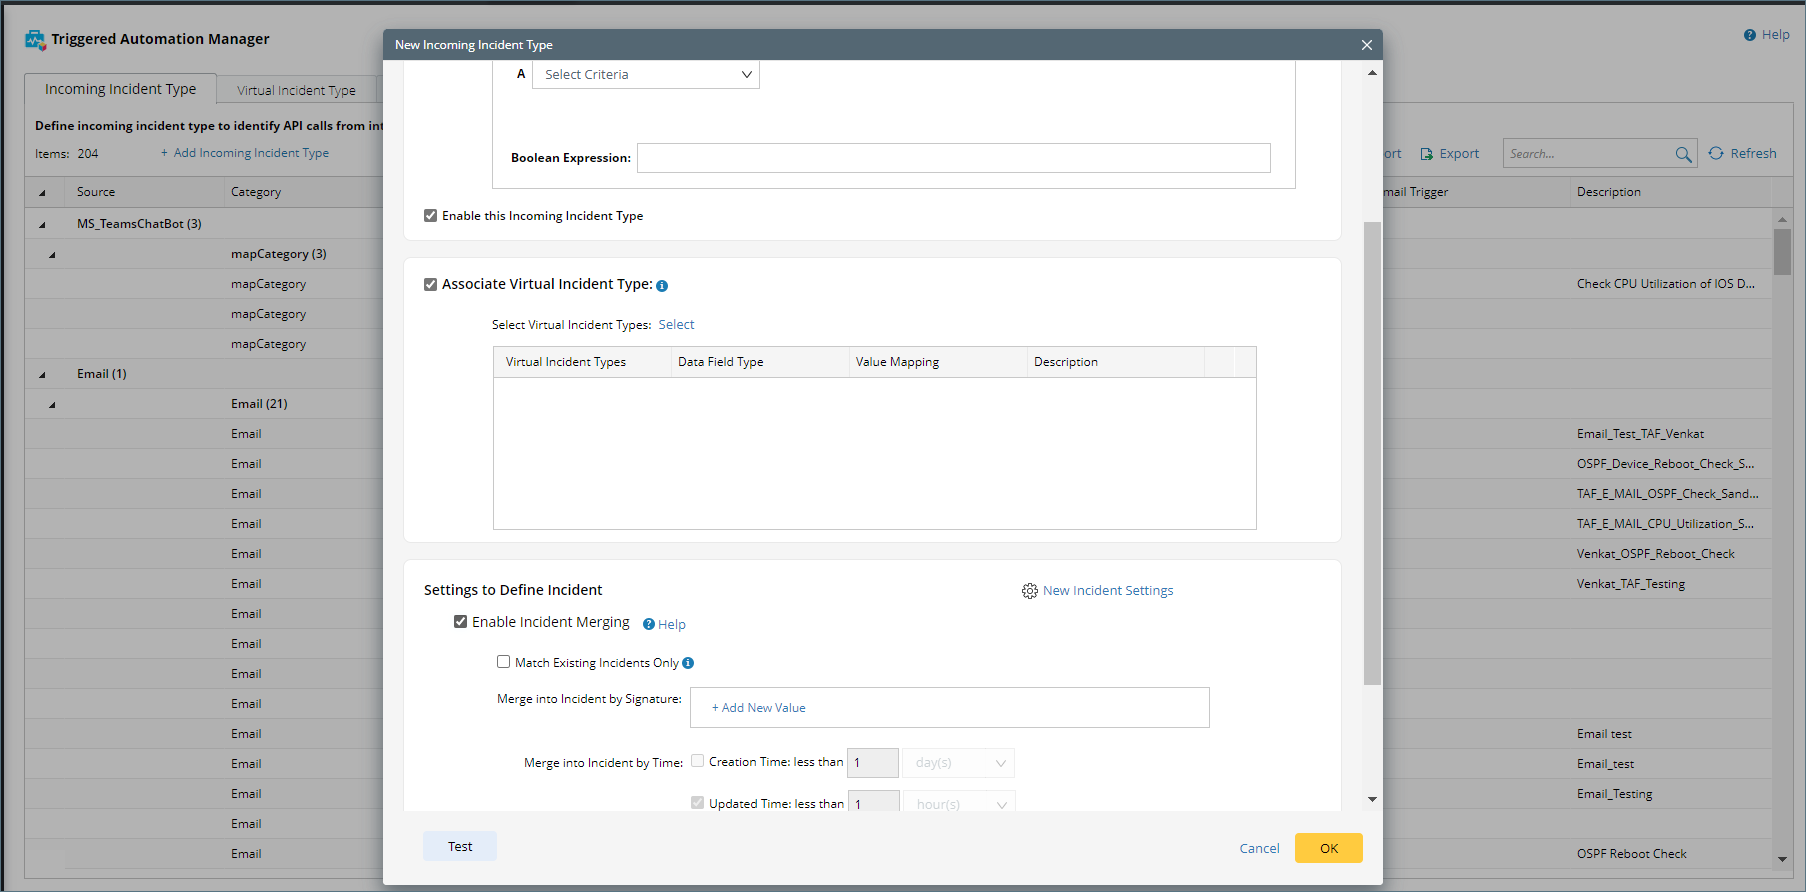This screenshot has height=892, width=1806.
Task: Open the Select Criteria dropdown
Action: coord(646,75)
